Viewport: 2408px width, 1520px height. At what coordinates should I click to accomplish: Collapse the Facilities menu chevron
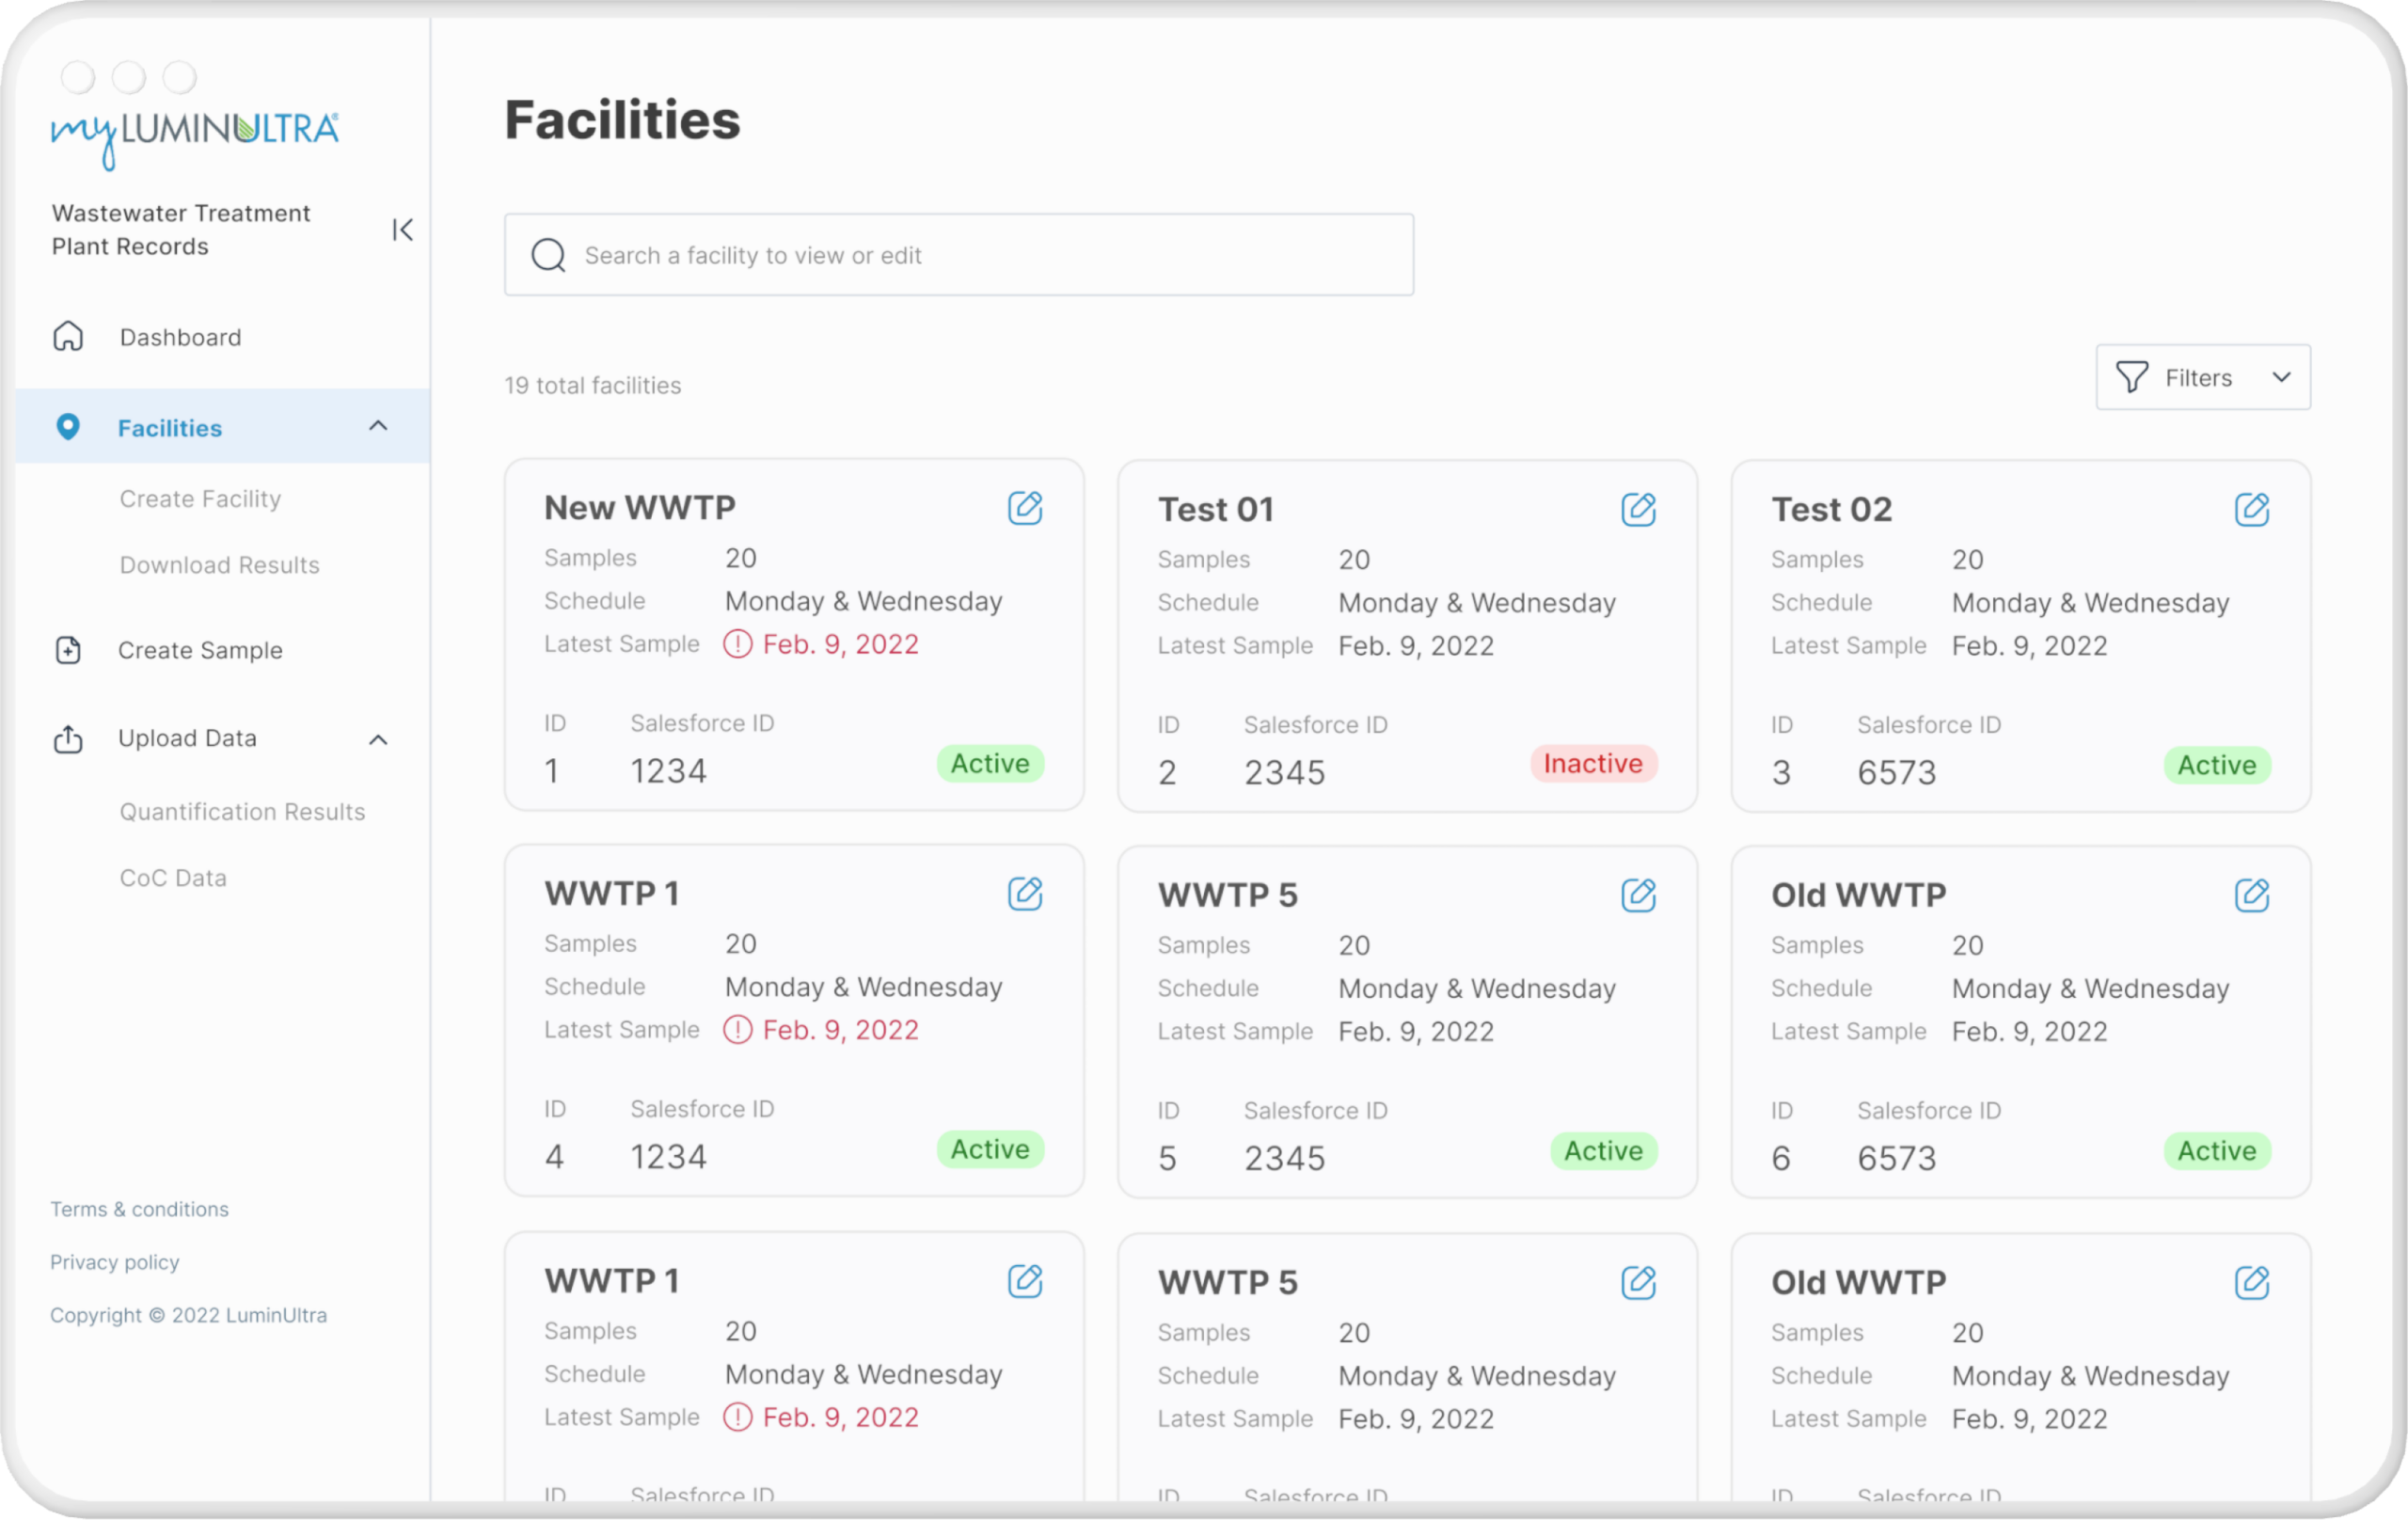(x=378, y=427)
